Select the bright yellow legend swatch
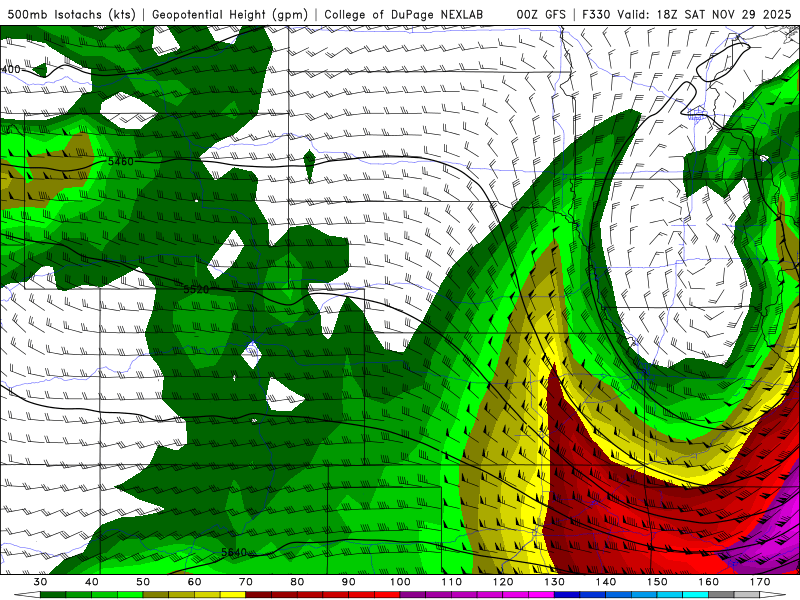Viewport: 800px width, 600px height. click(x=233, y=595)
